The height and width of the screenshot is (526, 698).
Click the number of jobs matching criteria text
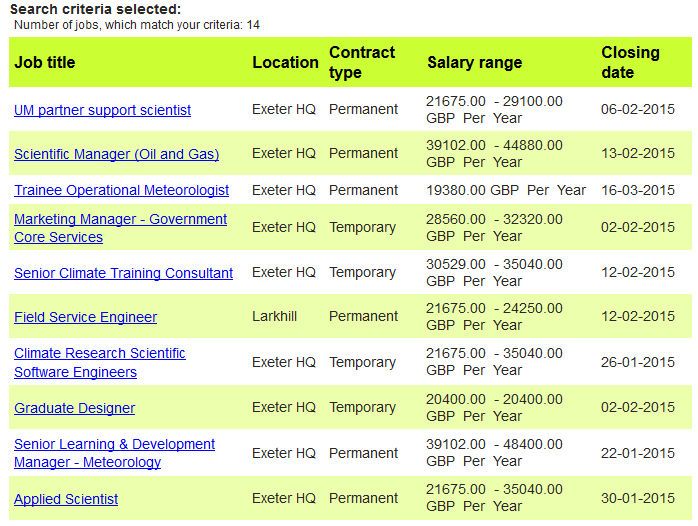pos(137,25)
